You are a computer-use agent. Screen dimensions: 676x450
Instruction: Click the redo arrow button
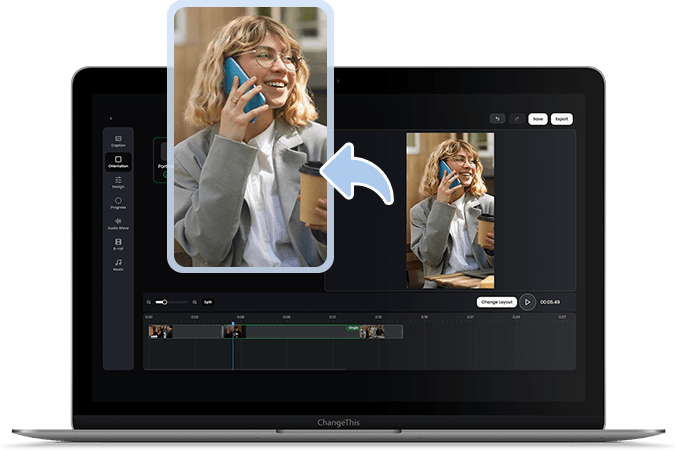(x=516, y=119)
